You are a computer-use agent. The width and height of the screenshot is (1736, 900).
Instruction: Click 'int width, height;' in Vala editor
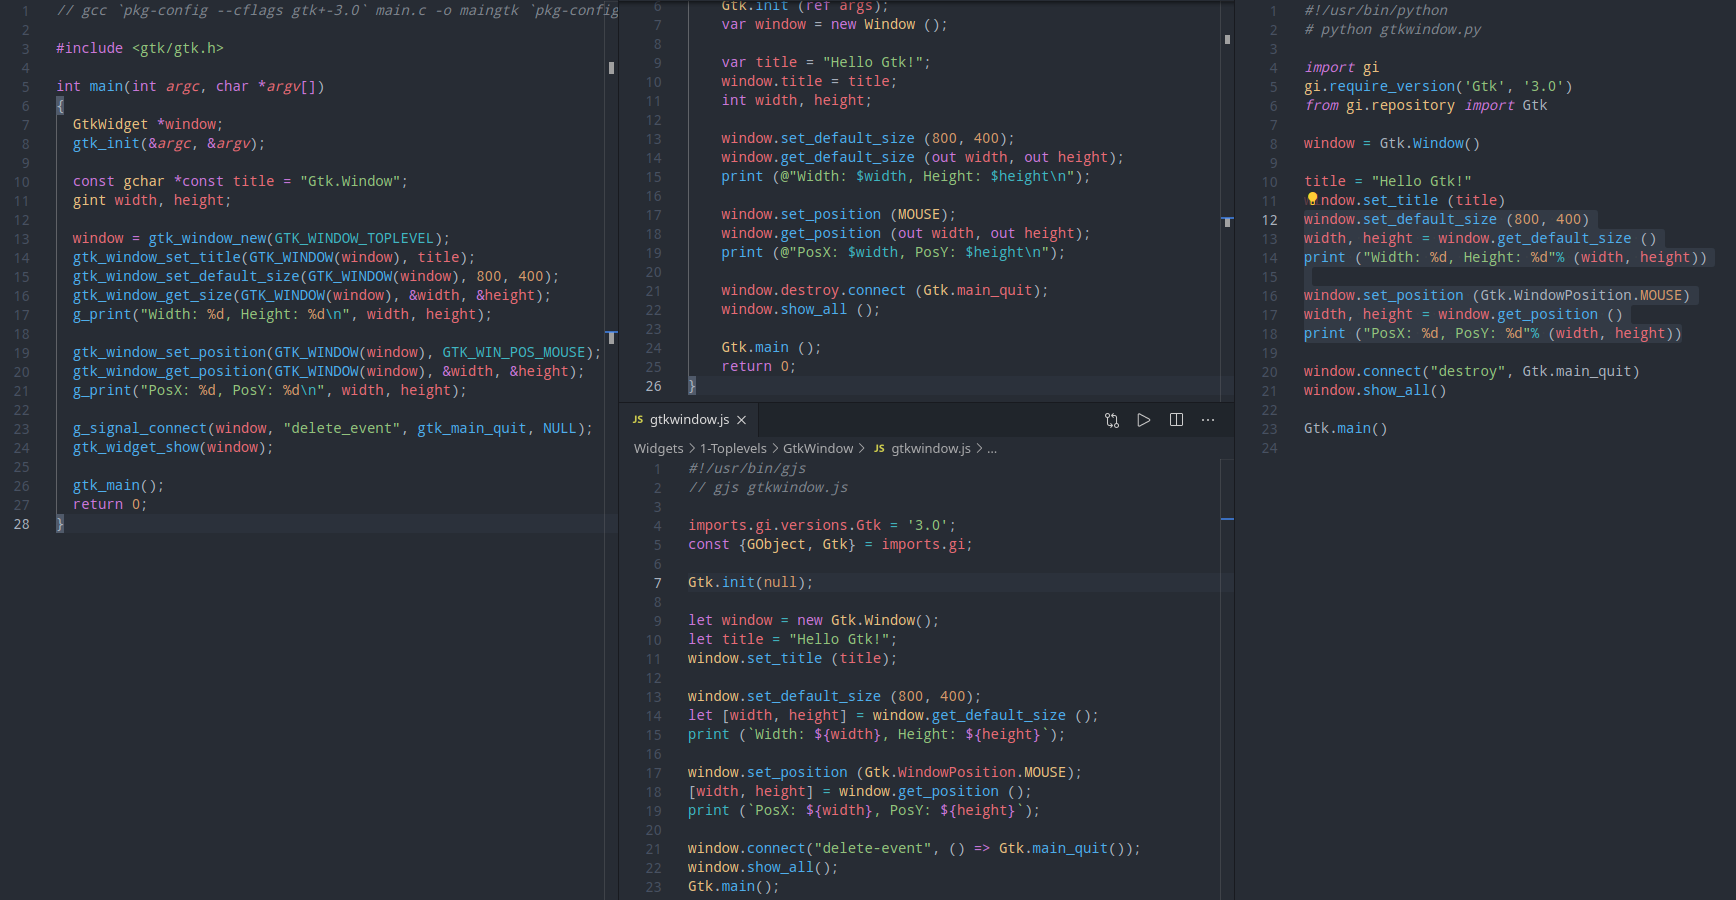pyautogui.click(x=796, y=100)
